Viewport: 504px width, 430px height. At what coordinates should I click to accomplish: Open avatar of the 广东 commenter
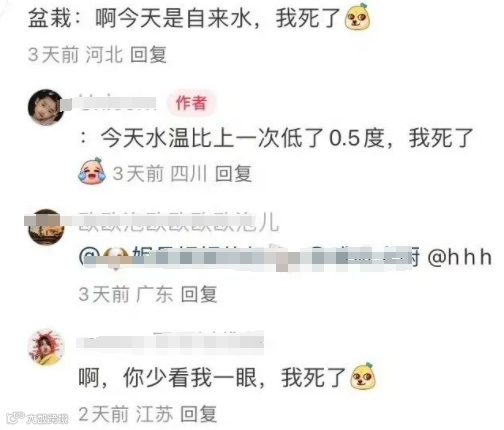tap(46, 227)
